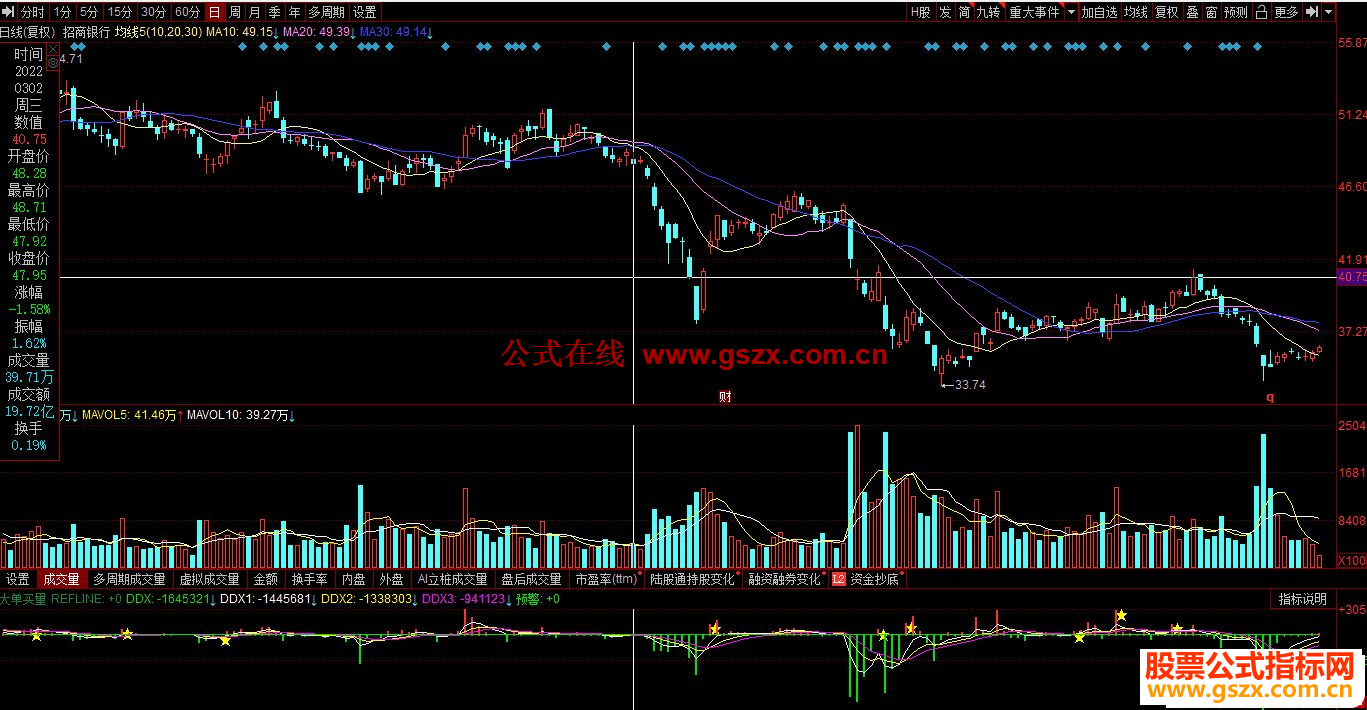
Task: Click the 招商银行 stock name
Action: pyautogui.click(x=86, y=32)
